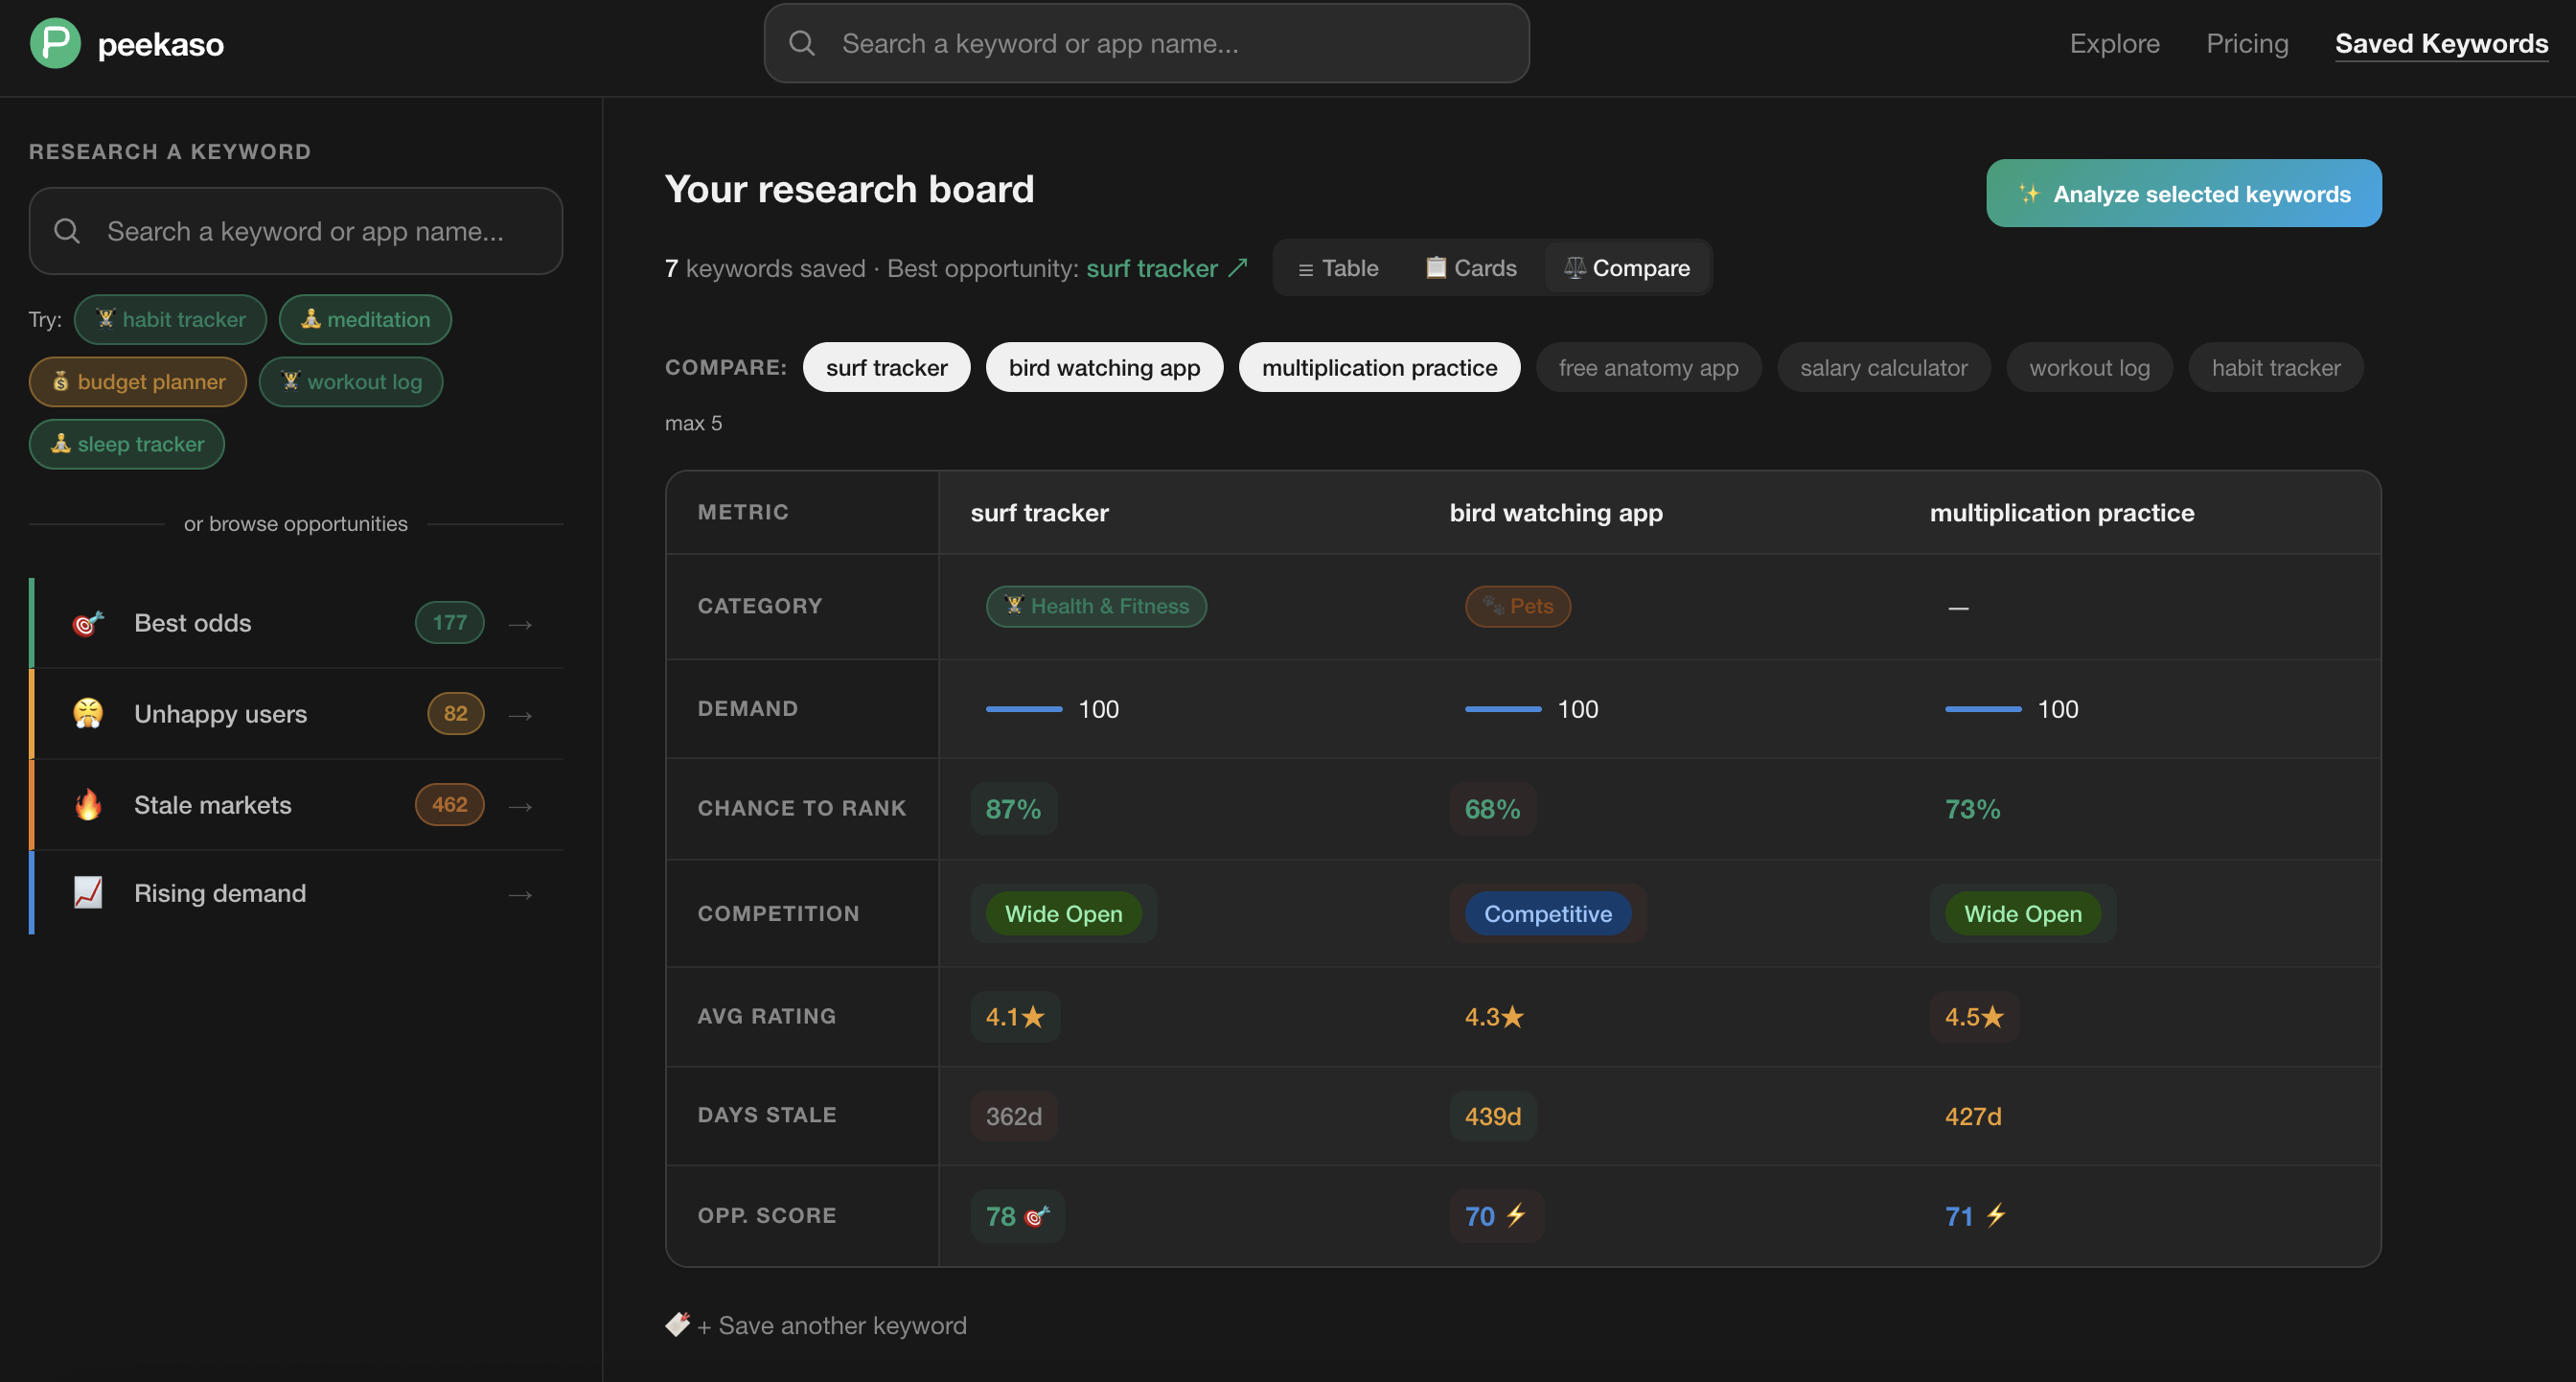Image resolution: width=2576 pixels, height=1382 pixels.
Task: Click the peekaso logo icon
Action: coord(55,44)
